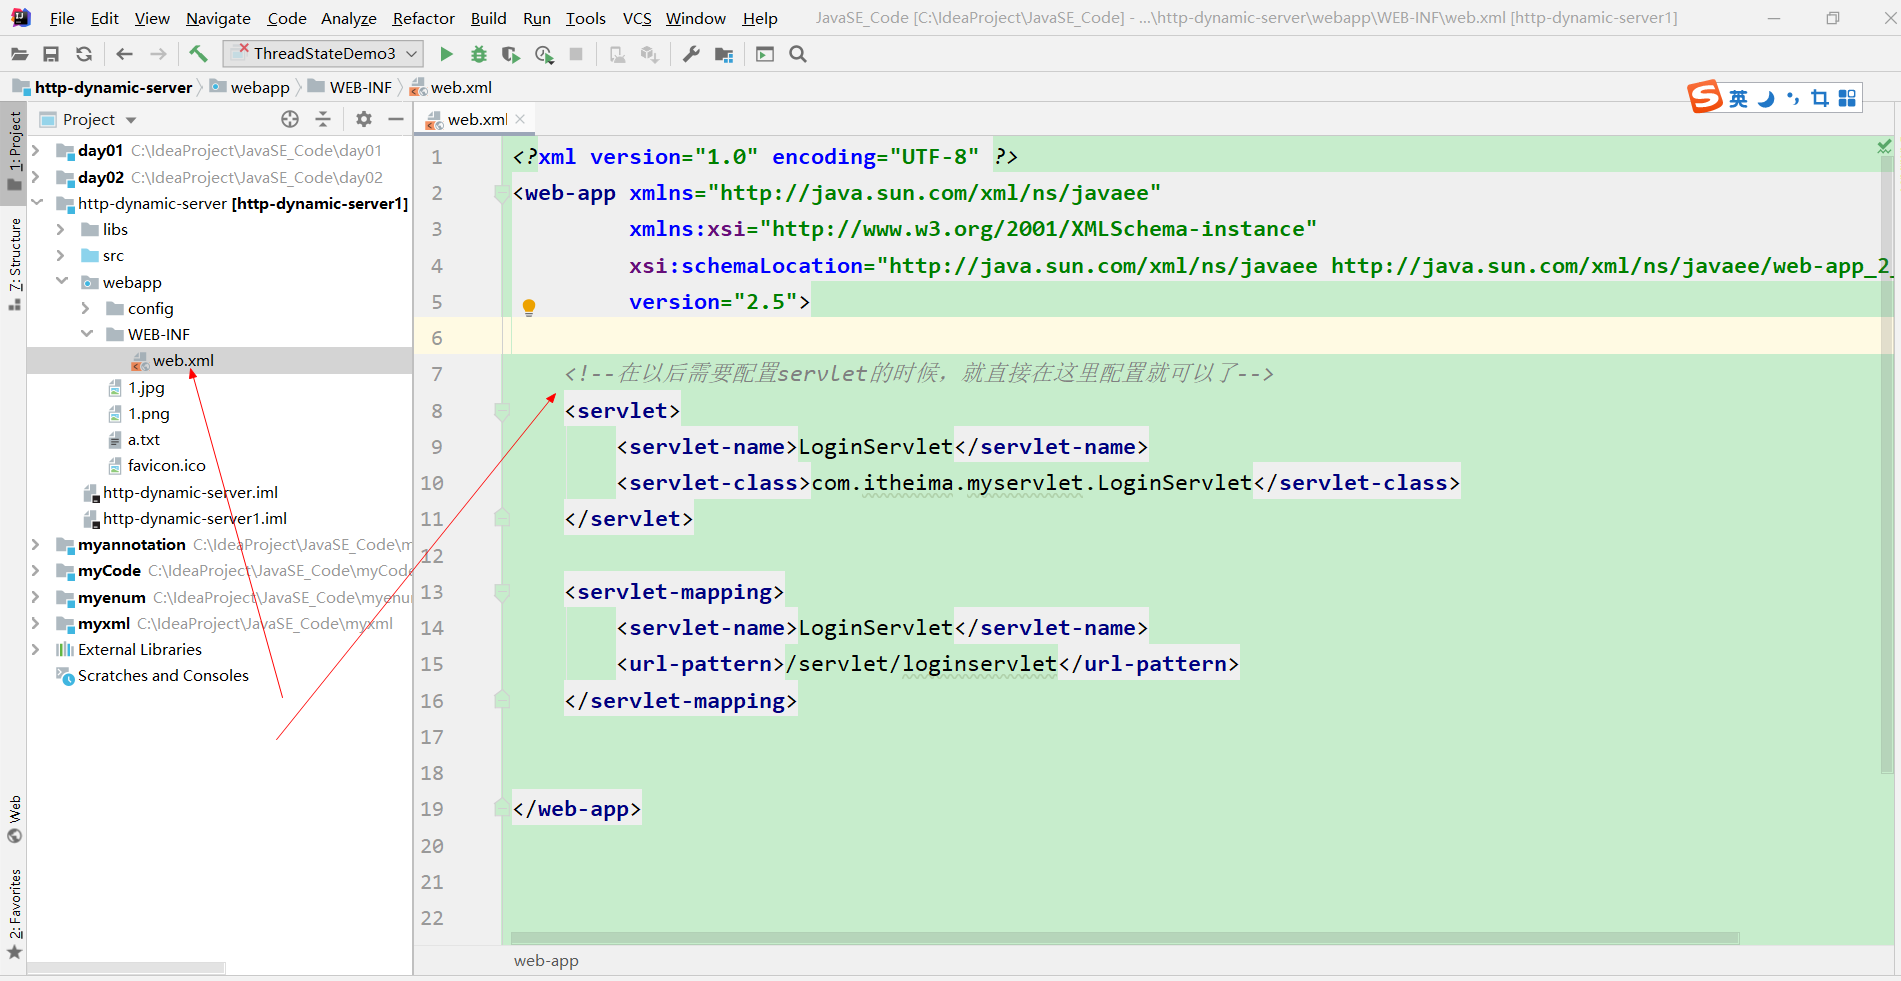The width and height of the screenshot is (1901, 981).
Task: Open the Refactor menu
Action: (423, 18)
